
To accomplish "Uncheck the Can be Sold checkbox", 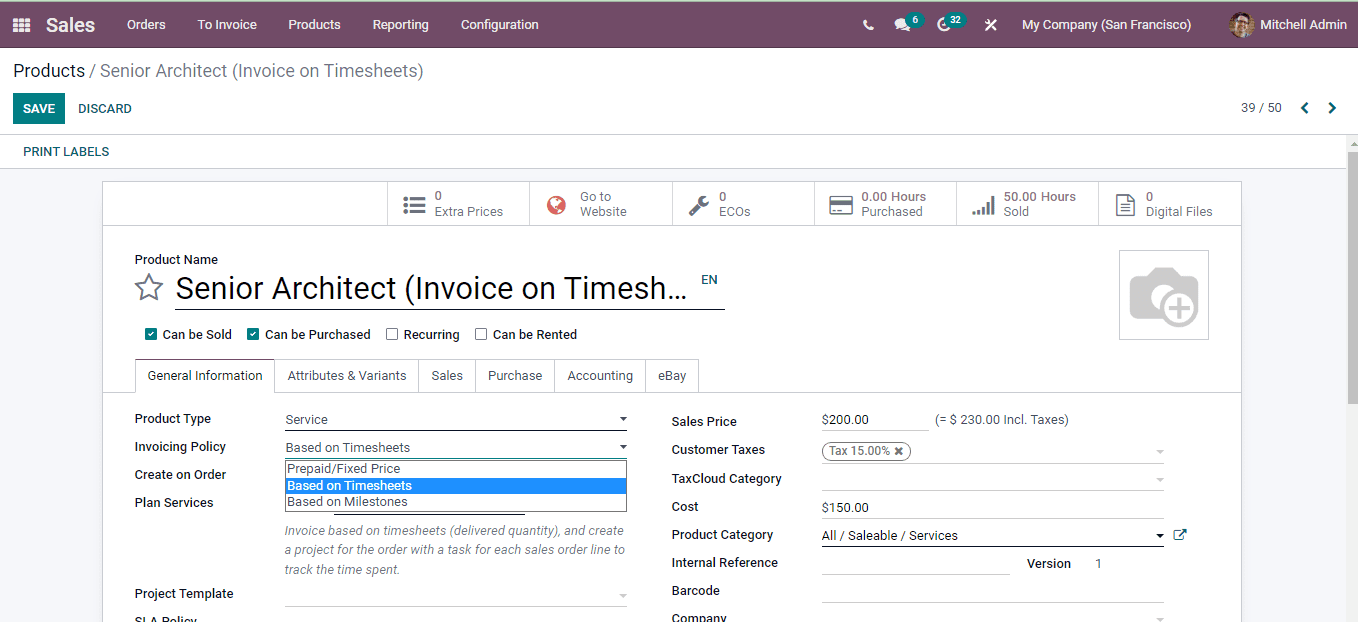I will coord(151,334).
